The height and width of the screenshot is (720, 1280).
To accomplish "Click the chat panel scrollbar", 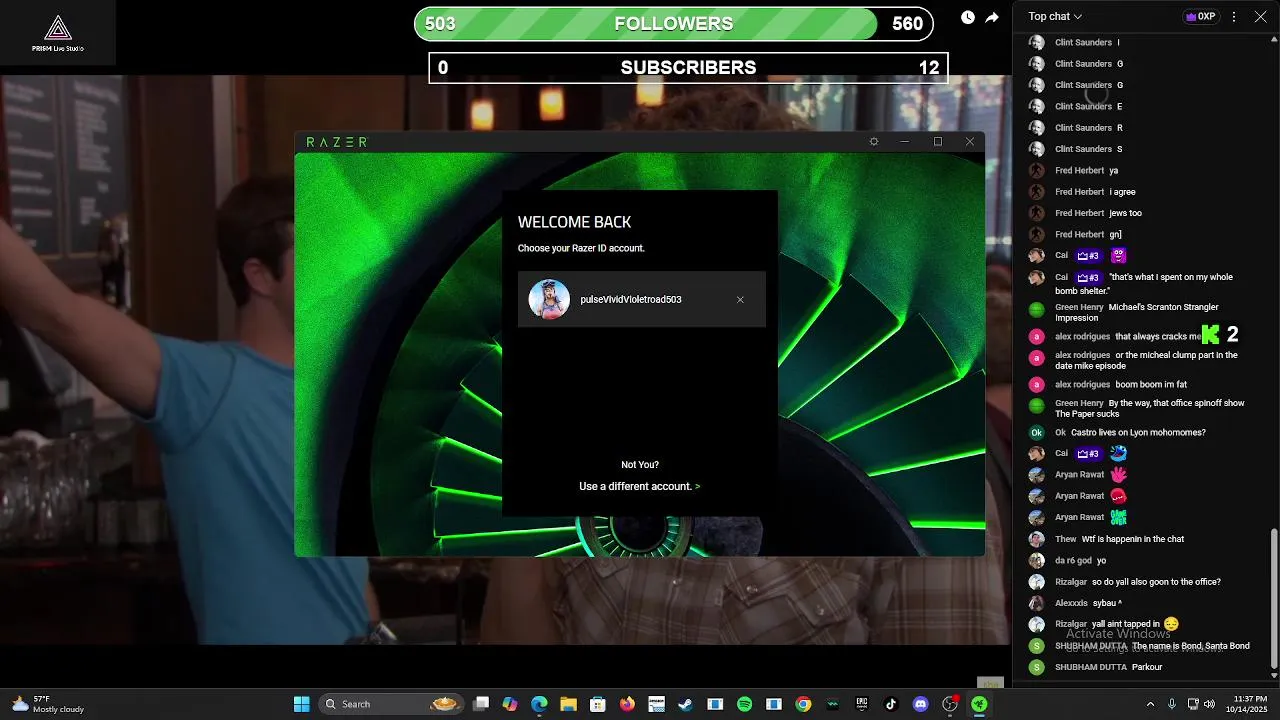I will click(1273, 600).
